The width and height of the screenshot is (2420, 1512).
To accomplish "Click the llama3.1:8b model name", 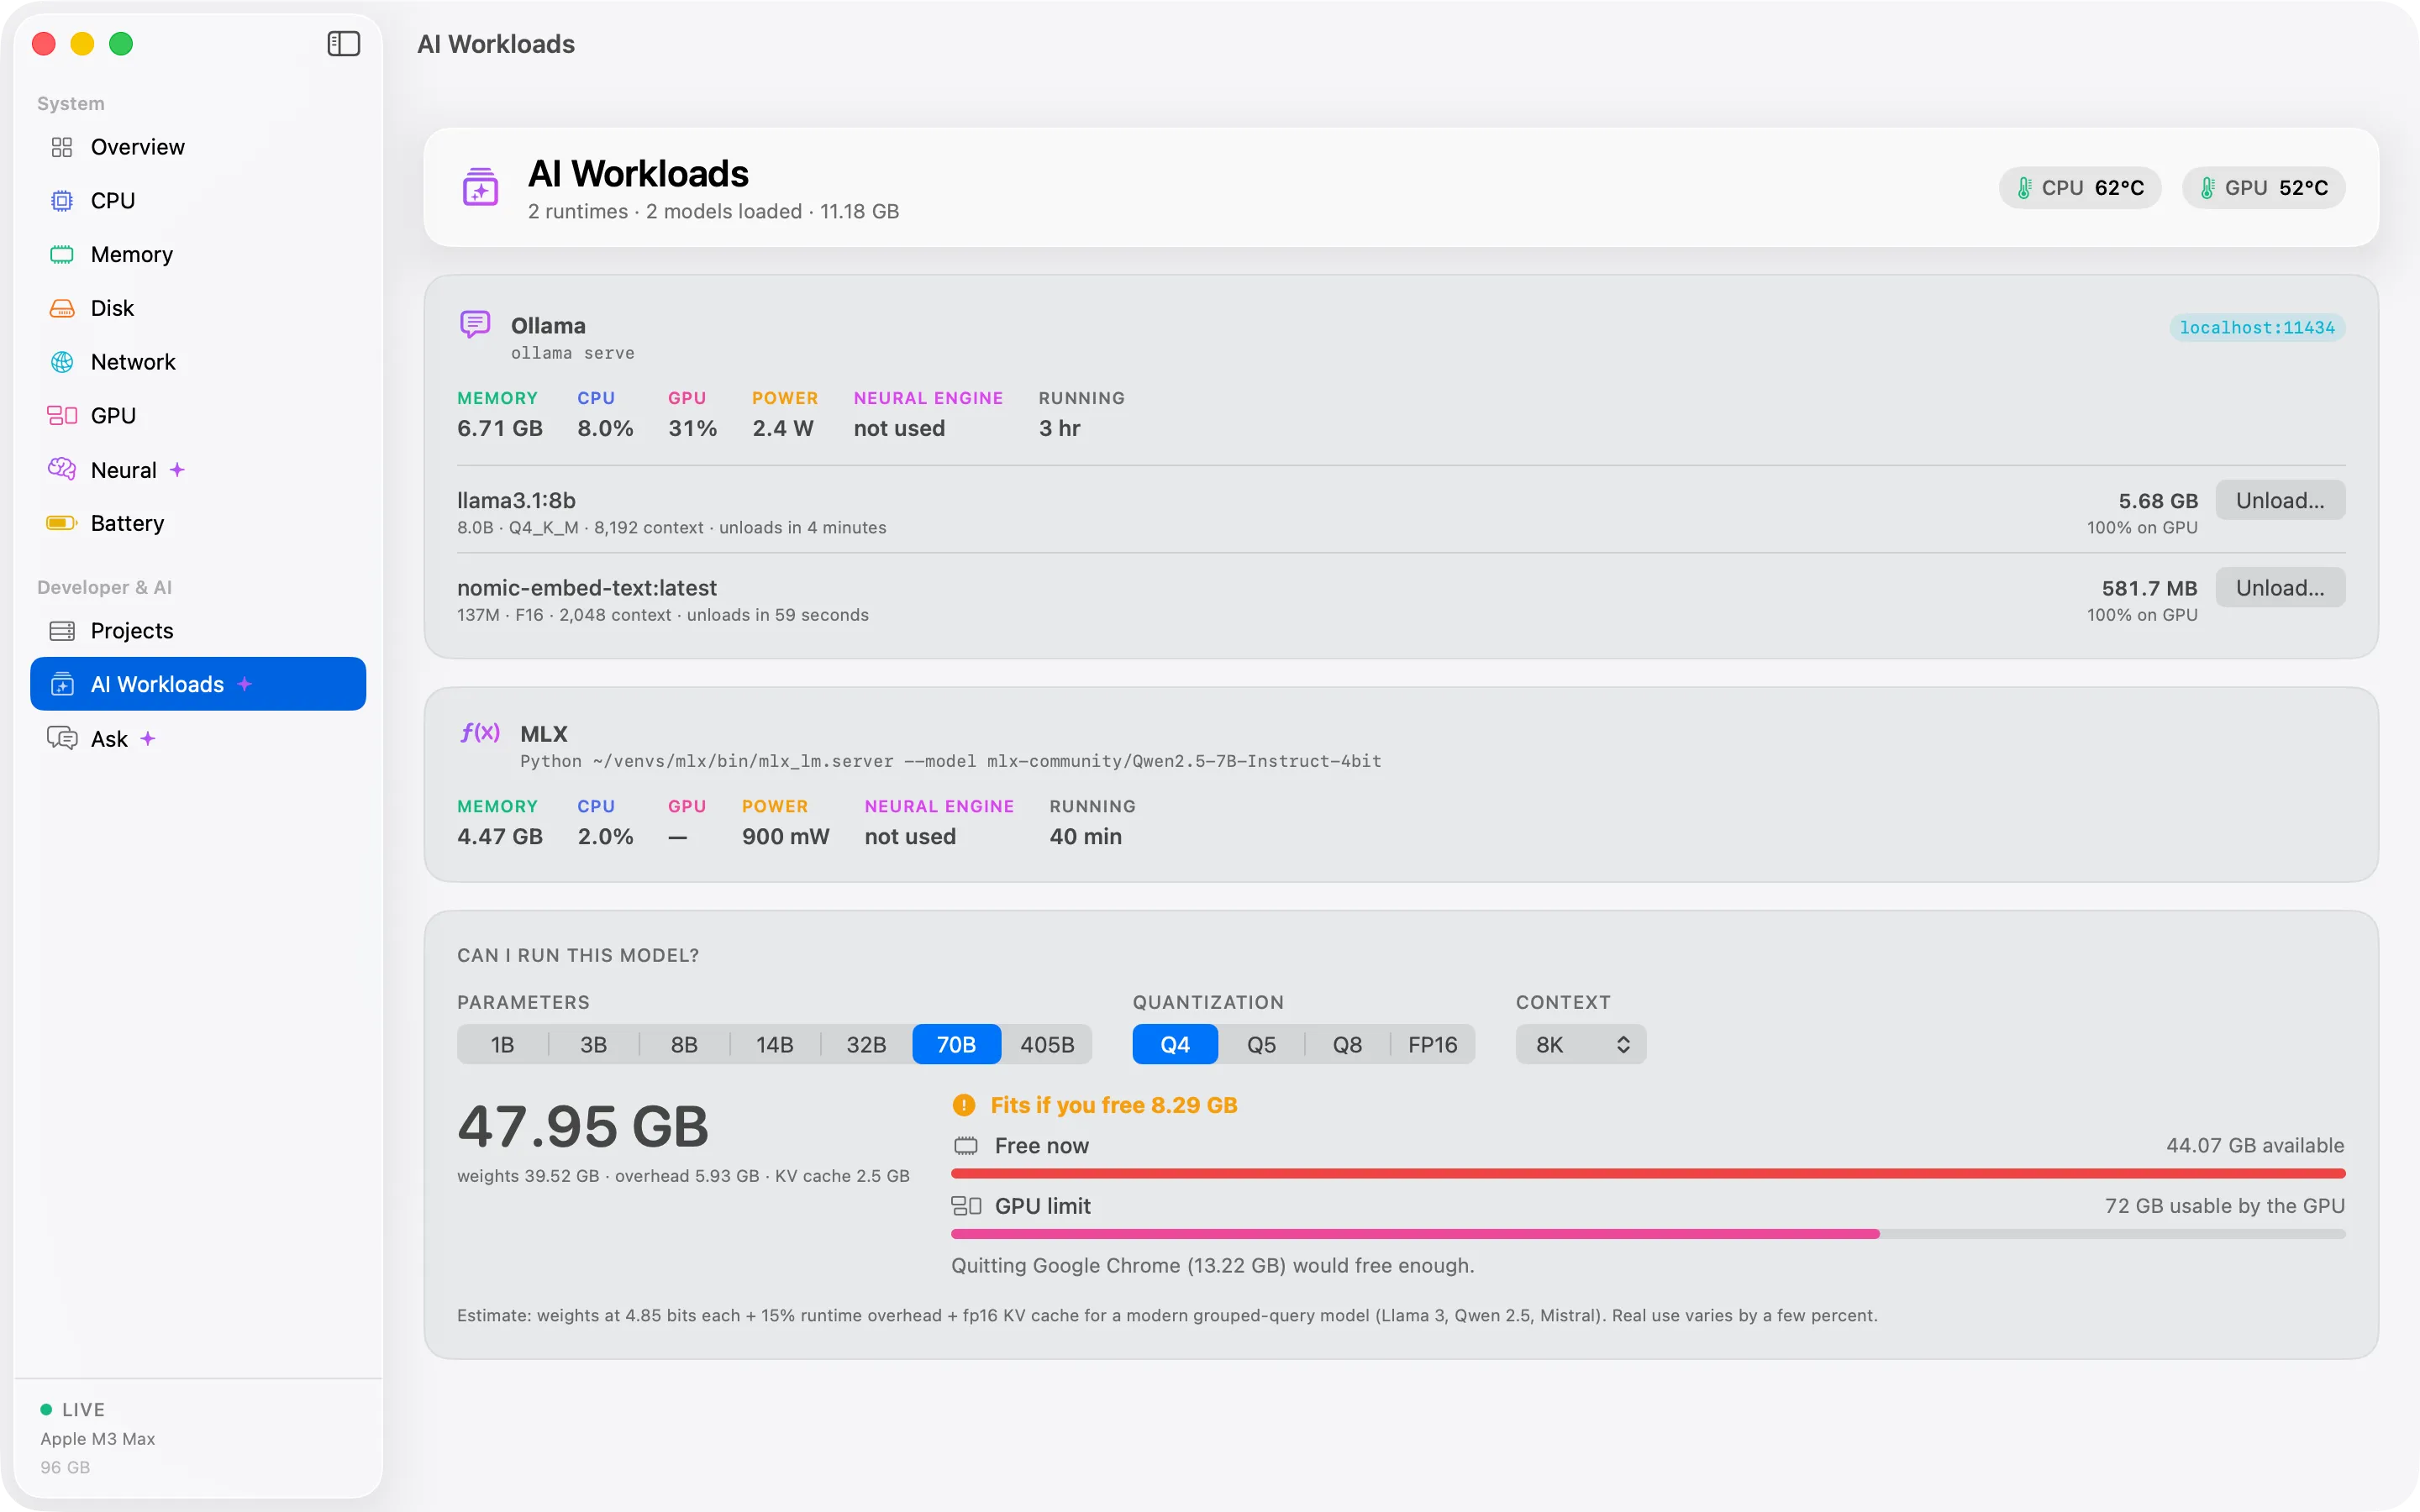I will pos(516,500).
